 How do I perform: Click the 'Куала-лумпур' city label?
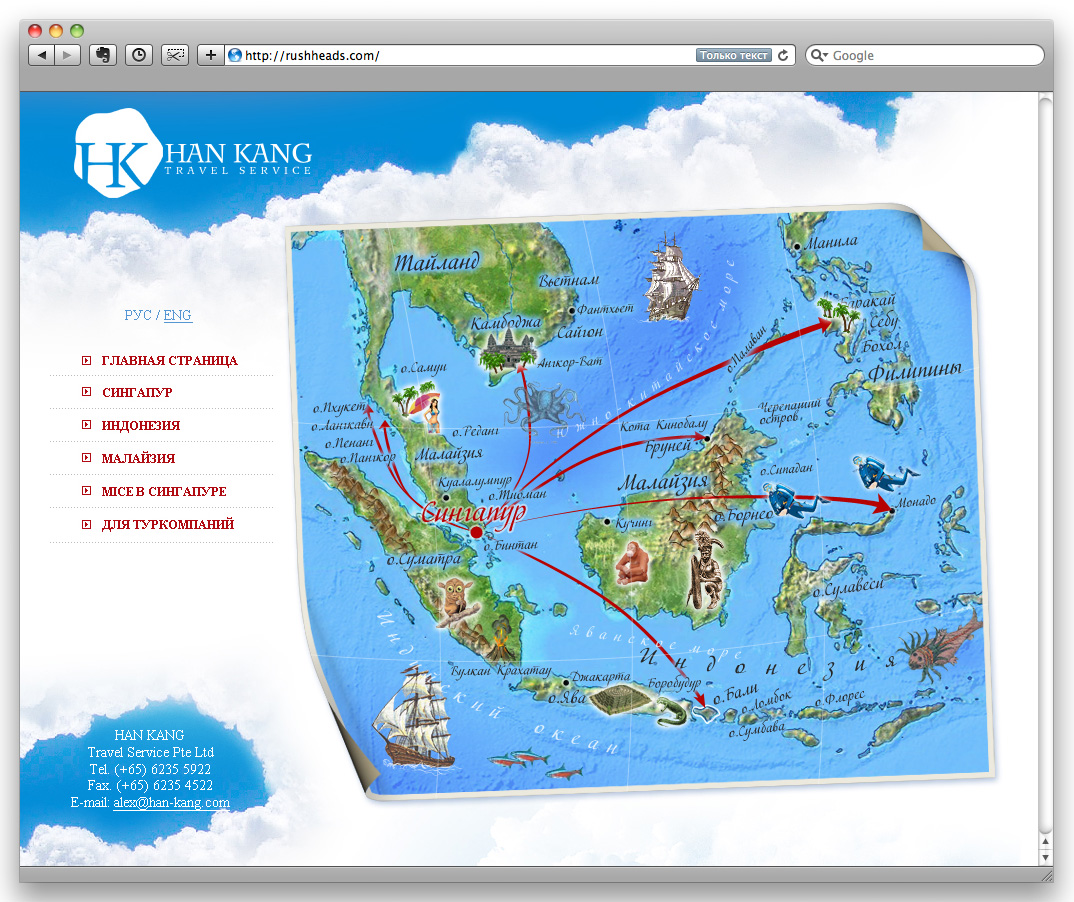pyautogui.click(x=475, y=481)
